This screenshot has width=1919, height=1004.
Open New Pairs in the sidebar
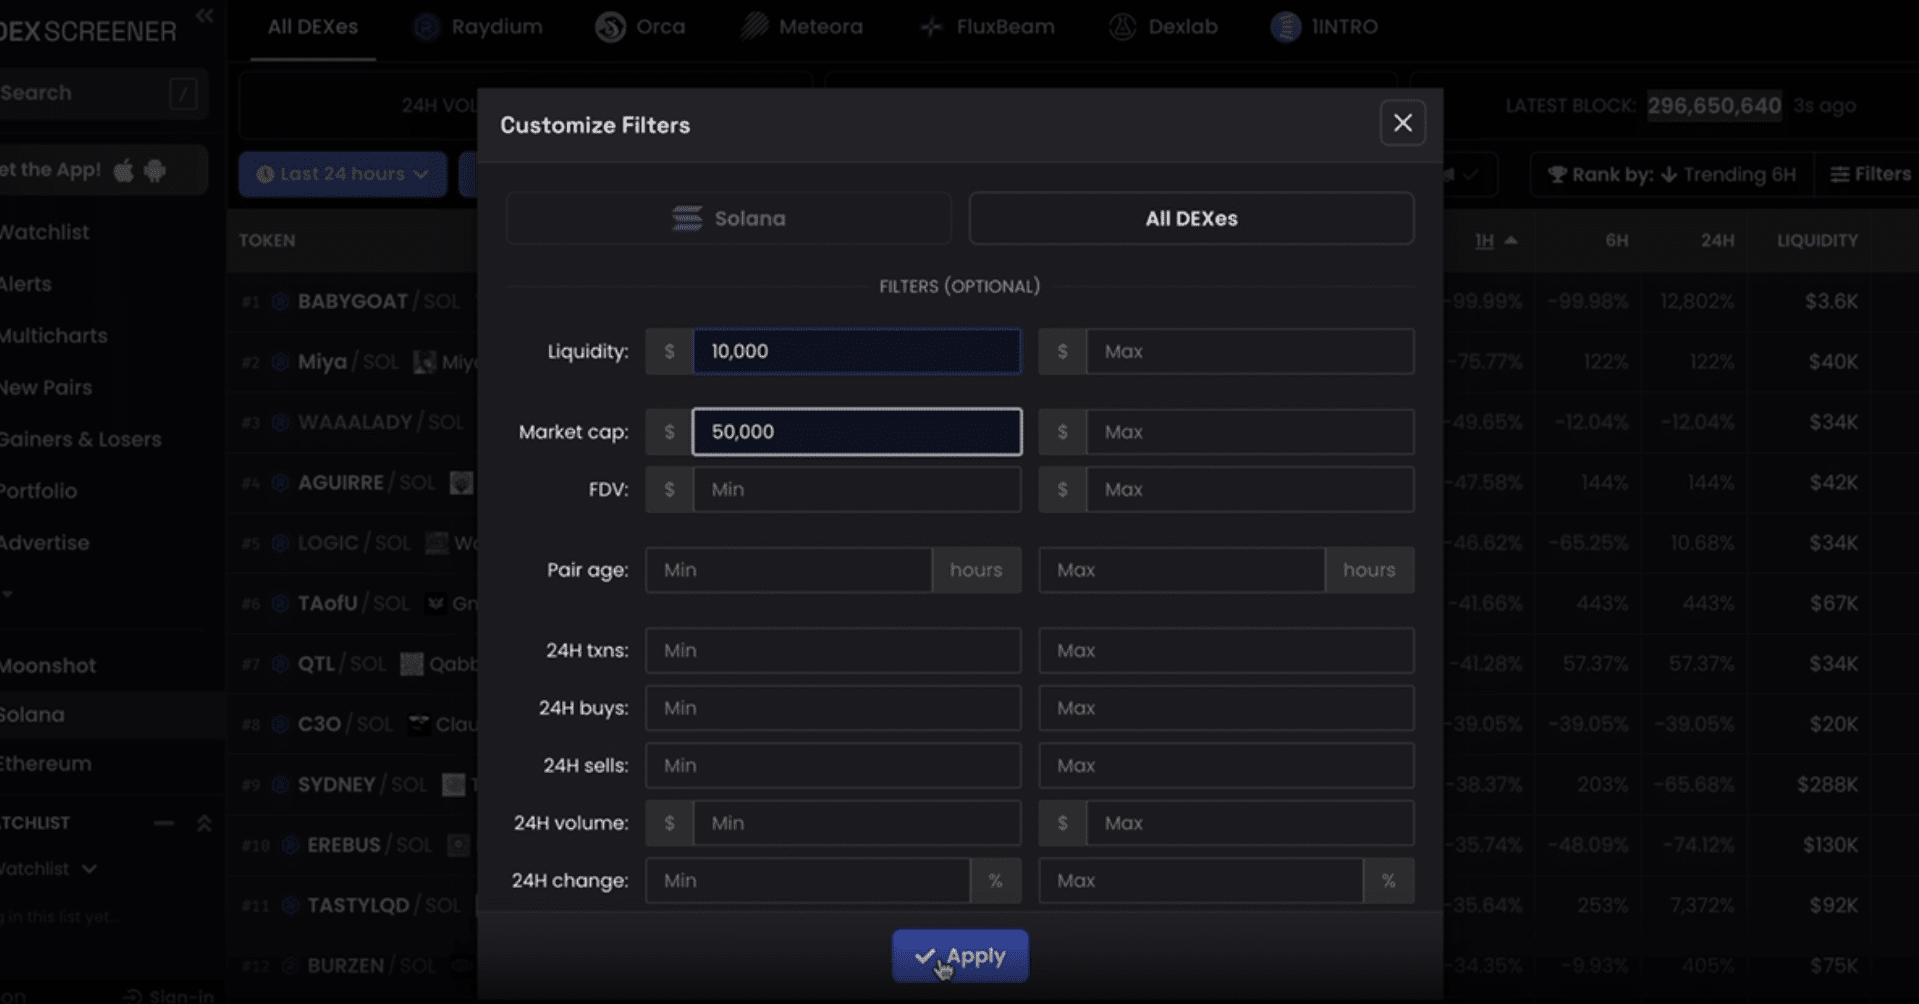pyautogui.click(x=46, y=388)
